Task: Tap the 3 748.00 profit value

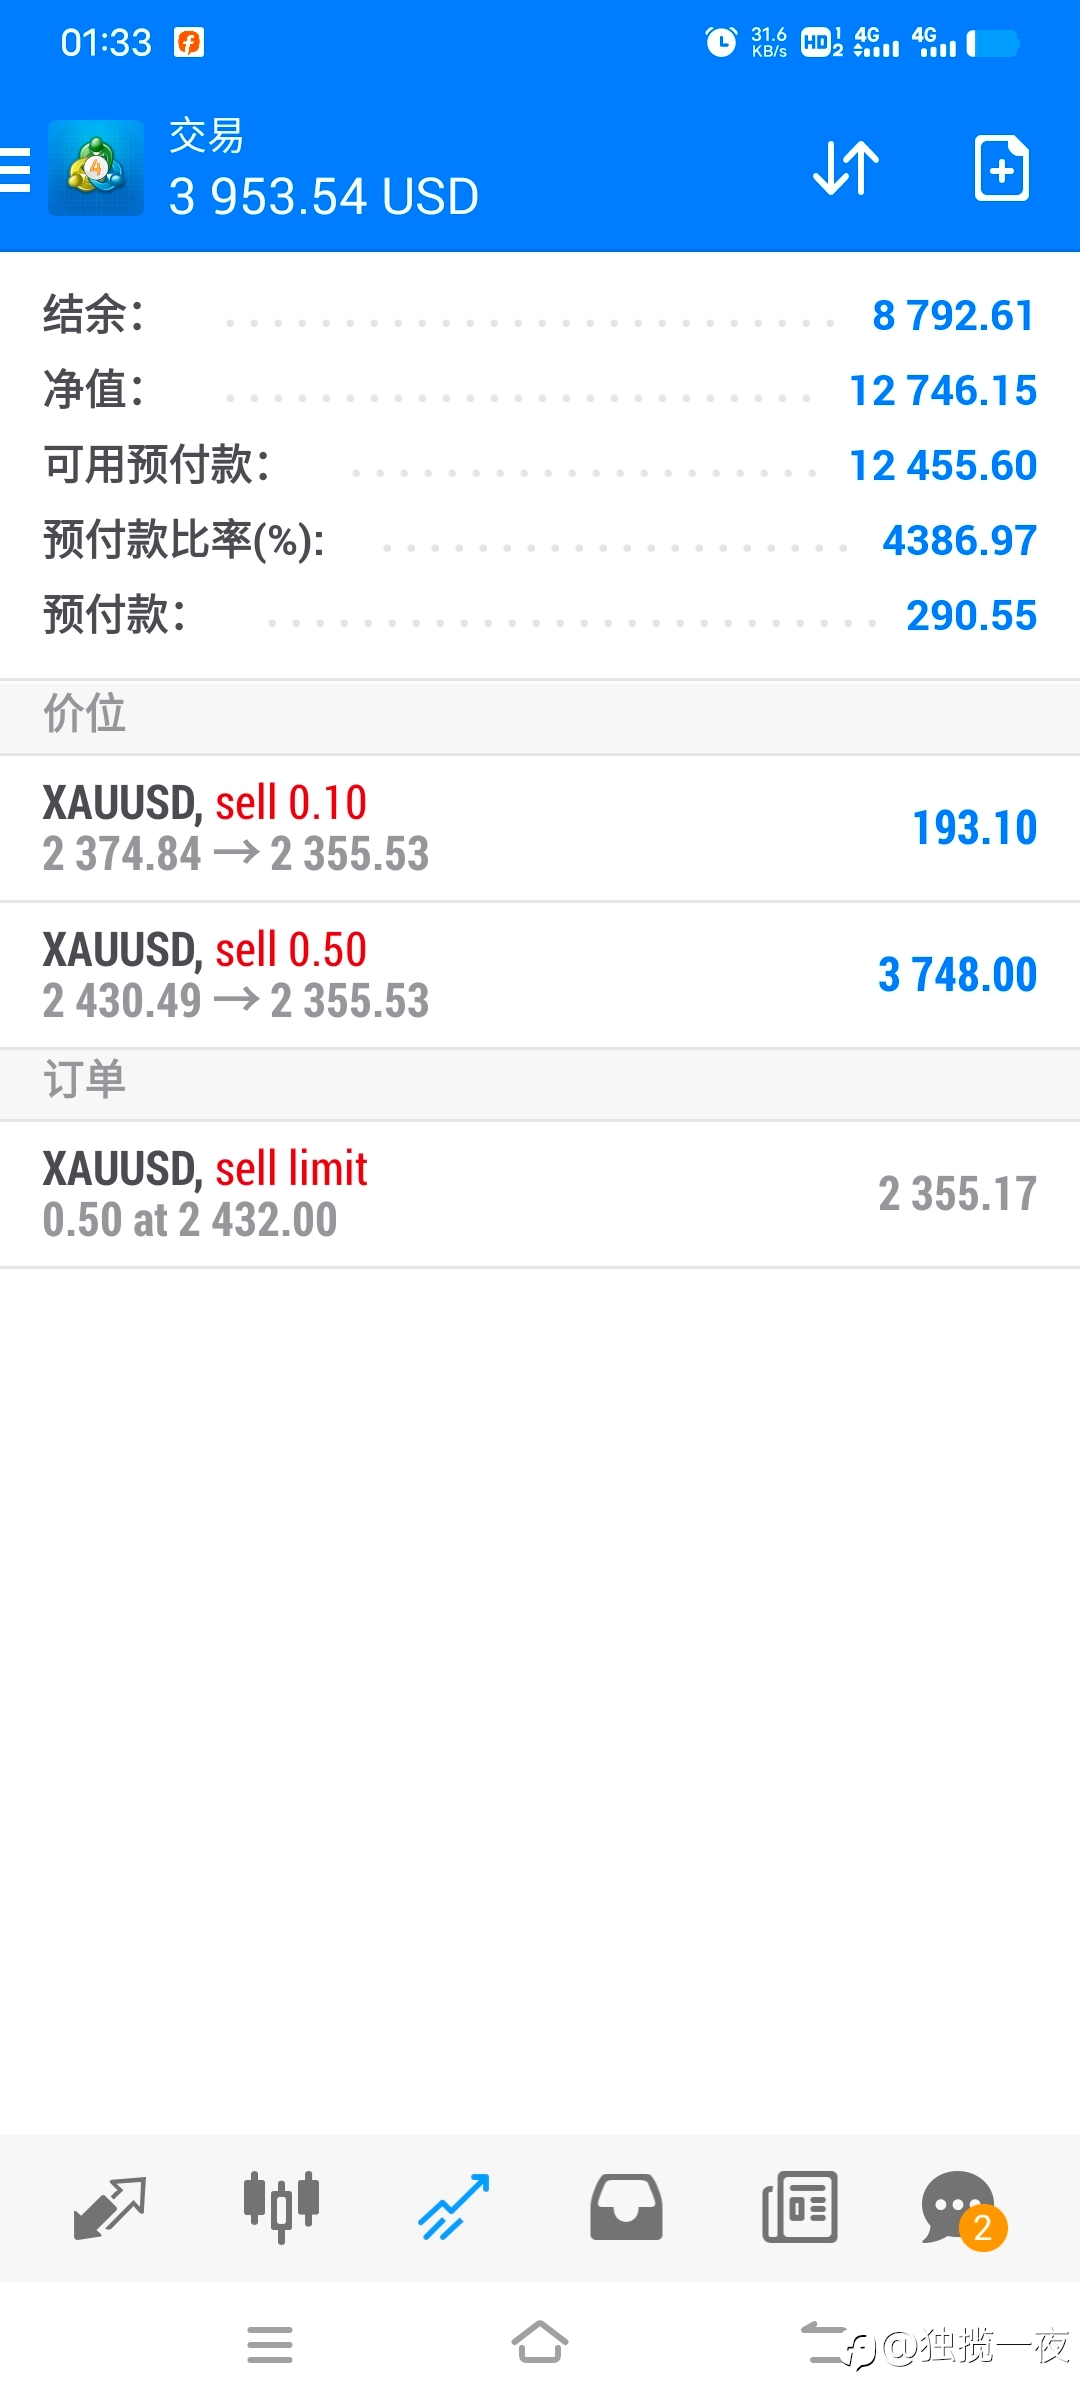Action: tap(958, 975)
